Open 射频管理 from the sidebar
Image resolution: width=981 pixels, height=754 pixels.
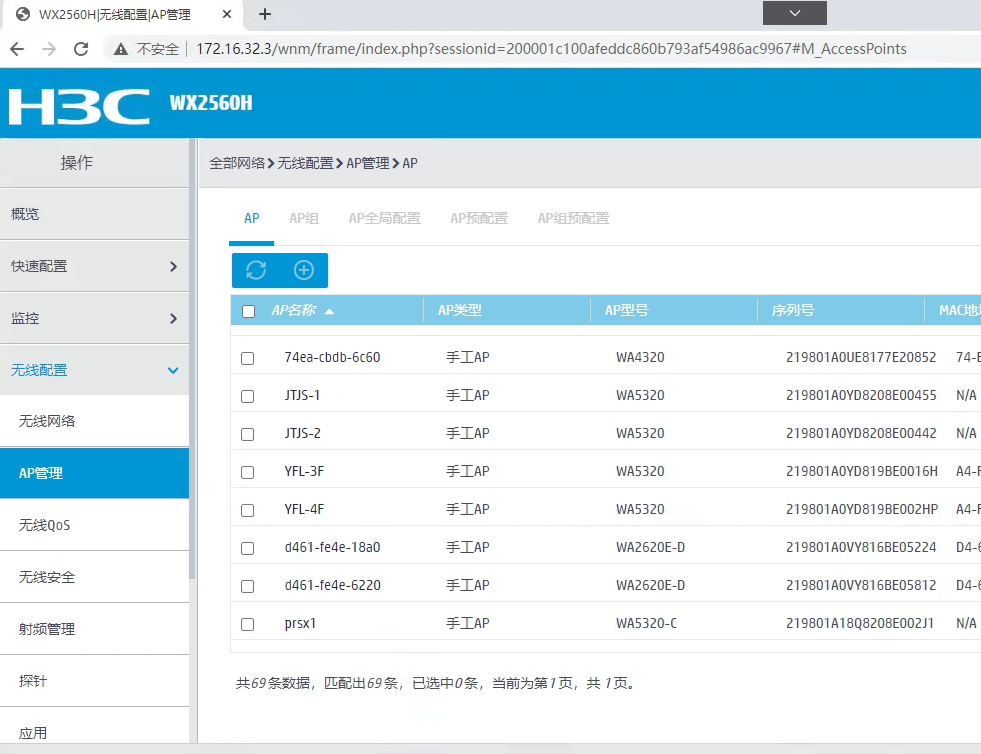[47, 629]
